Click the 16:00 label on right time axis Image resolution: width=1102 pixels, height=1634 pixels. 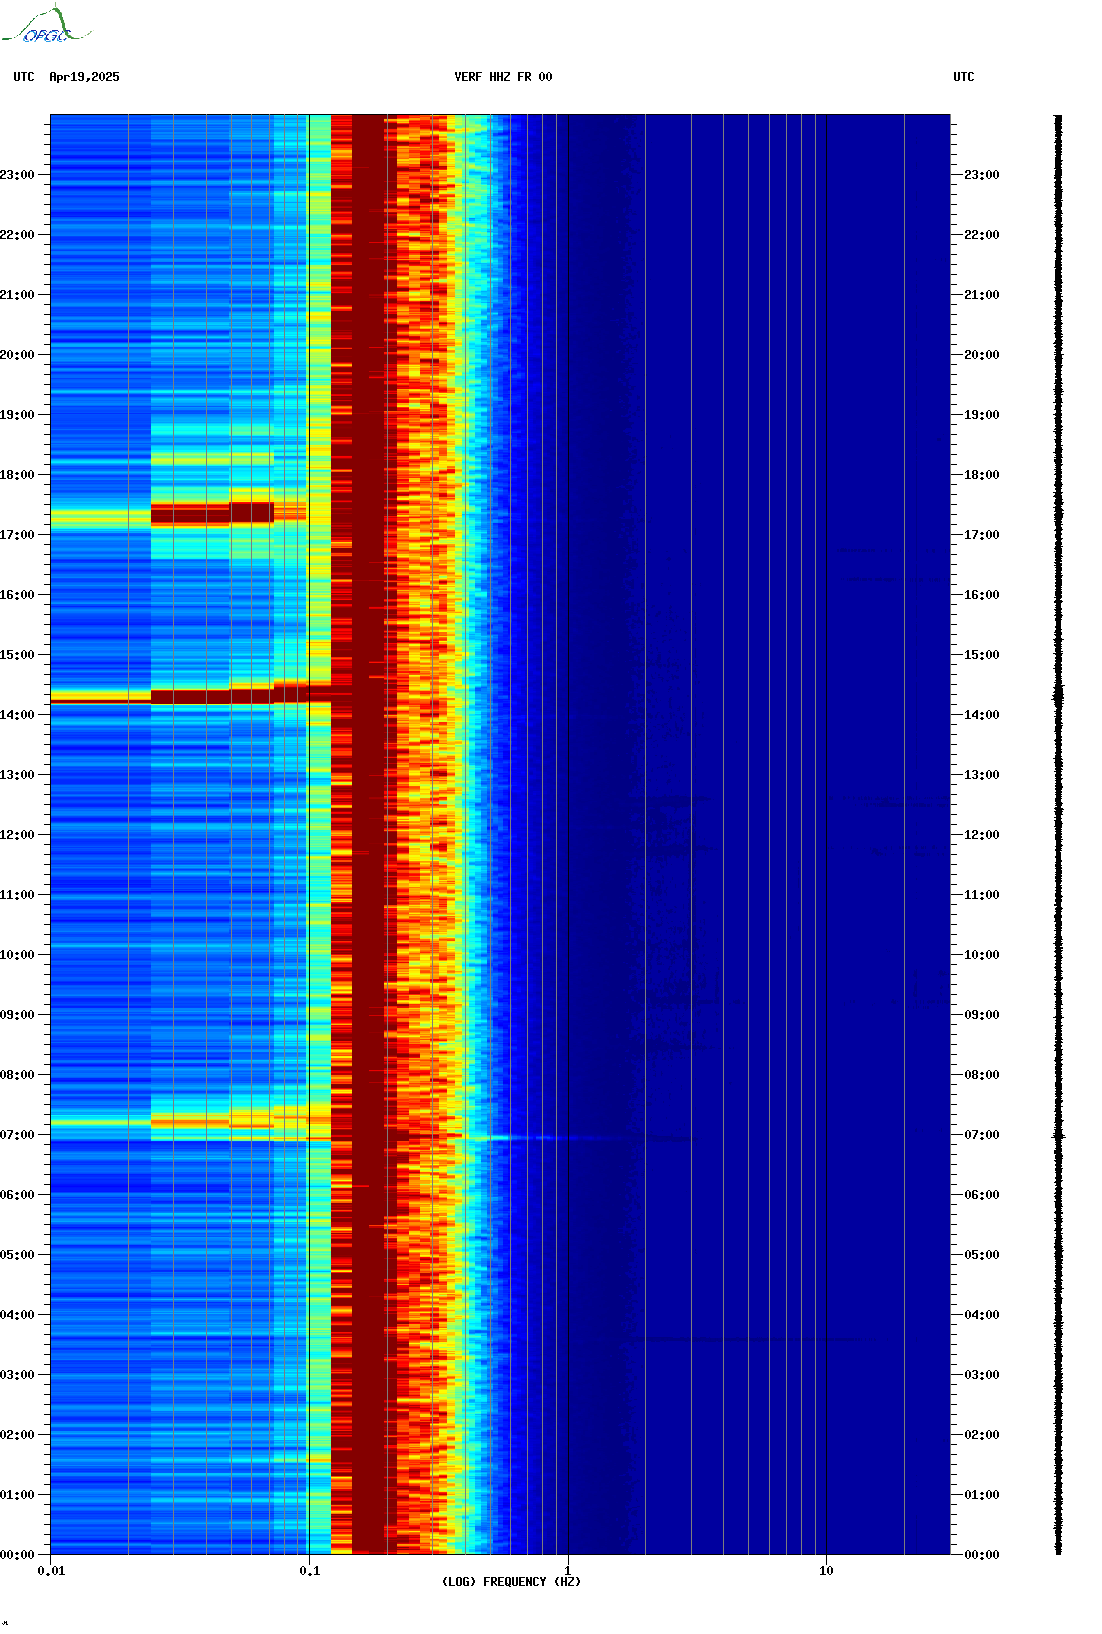982,595
